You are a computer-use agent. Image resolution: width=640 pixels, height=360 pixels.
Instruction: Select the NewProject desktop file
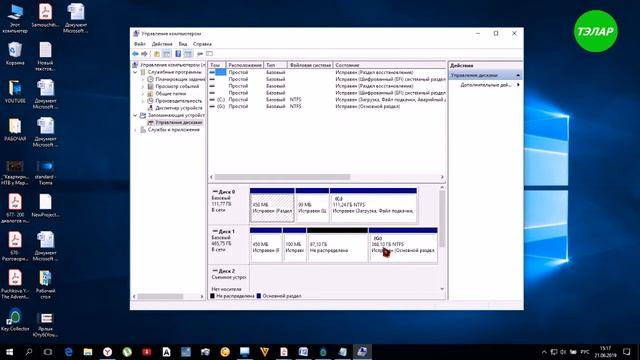45,205
